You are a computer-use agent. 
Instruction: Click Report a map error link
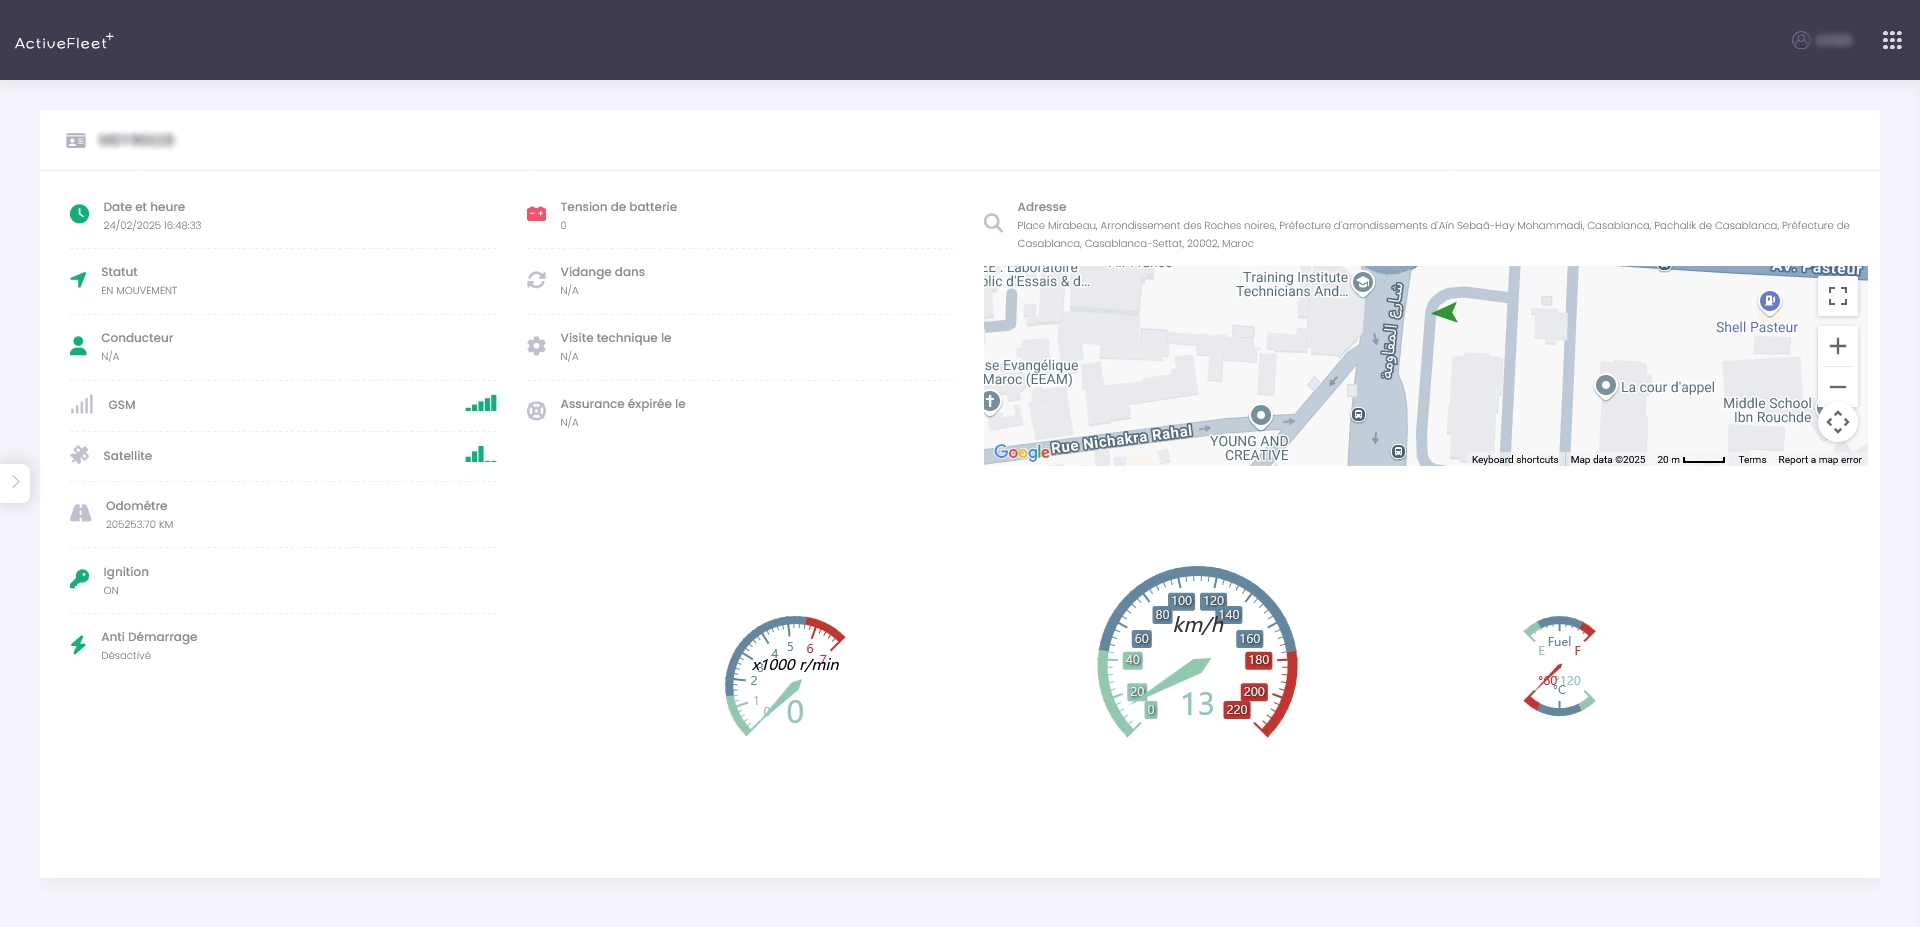tap(1819, 460)
